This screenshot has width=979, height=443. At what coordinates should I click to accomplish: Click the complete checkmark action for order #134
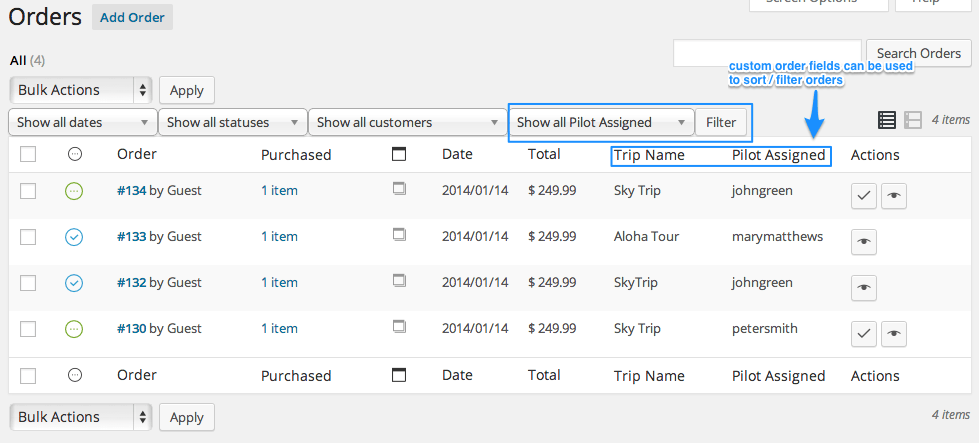click(864, 196)
